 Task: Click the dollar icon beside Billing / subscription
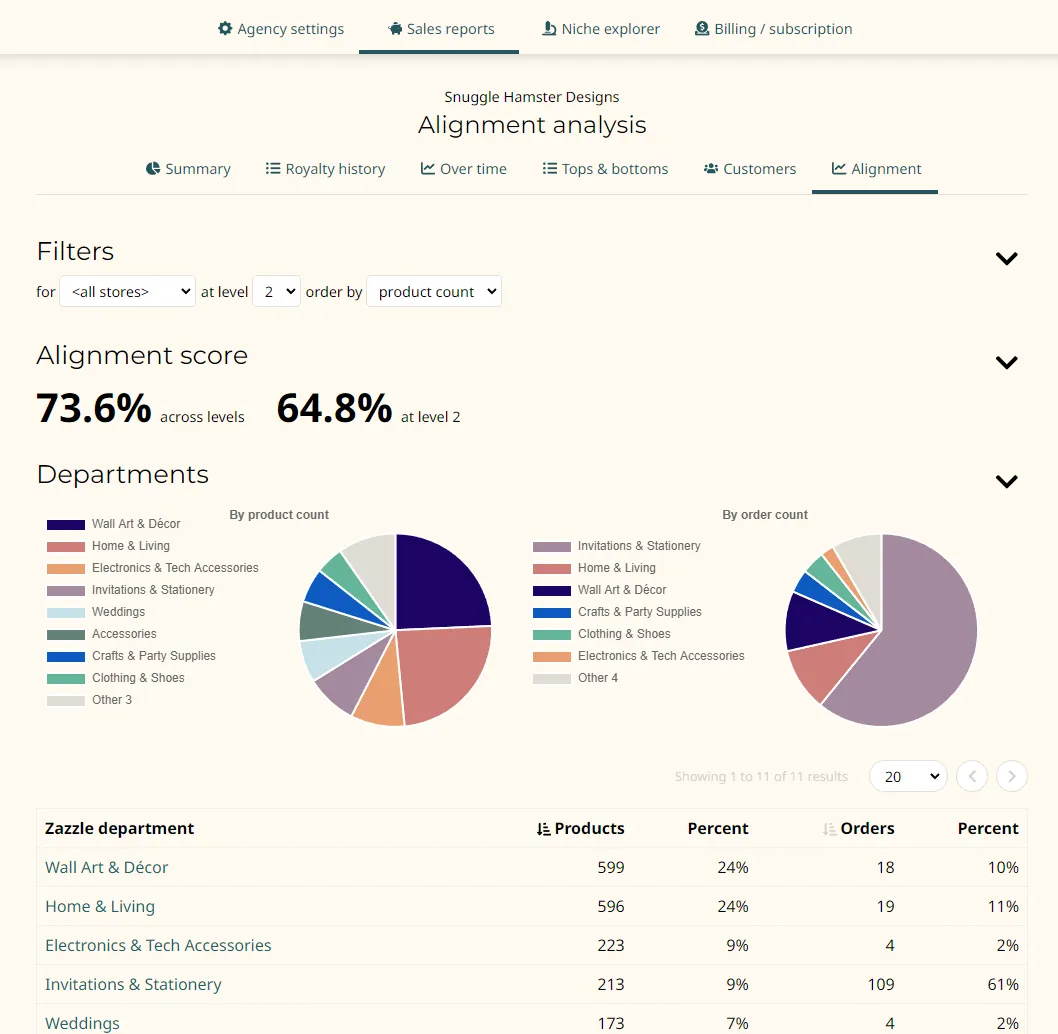(702, 29)
